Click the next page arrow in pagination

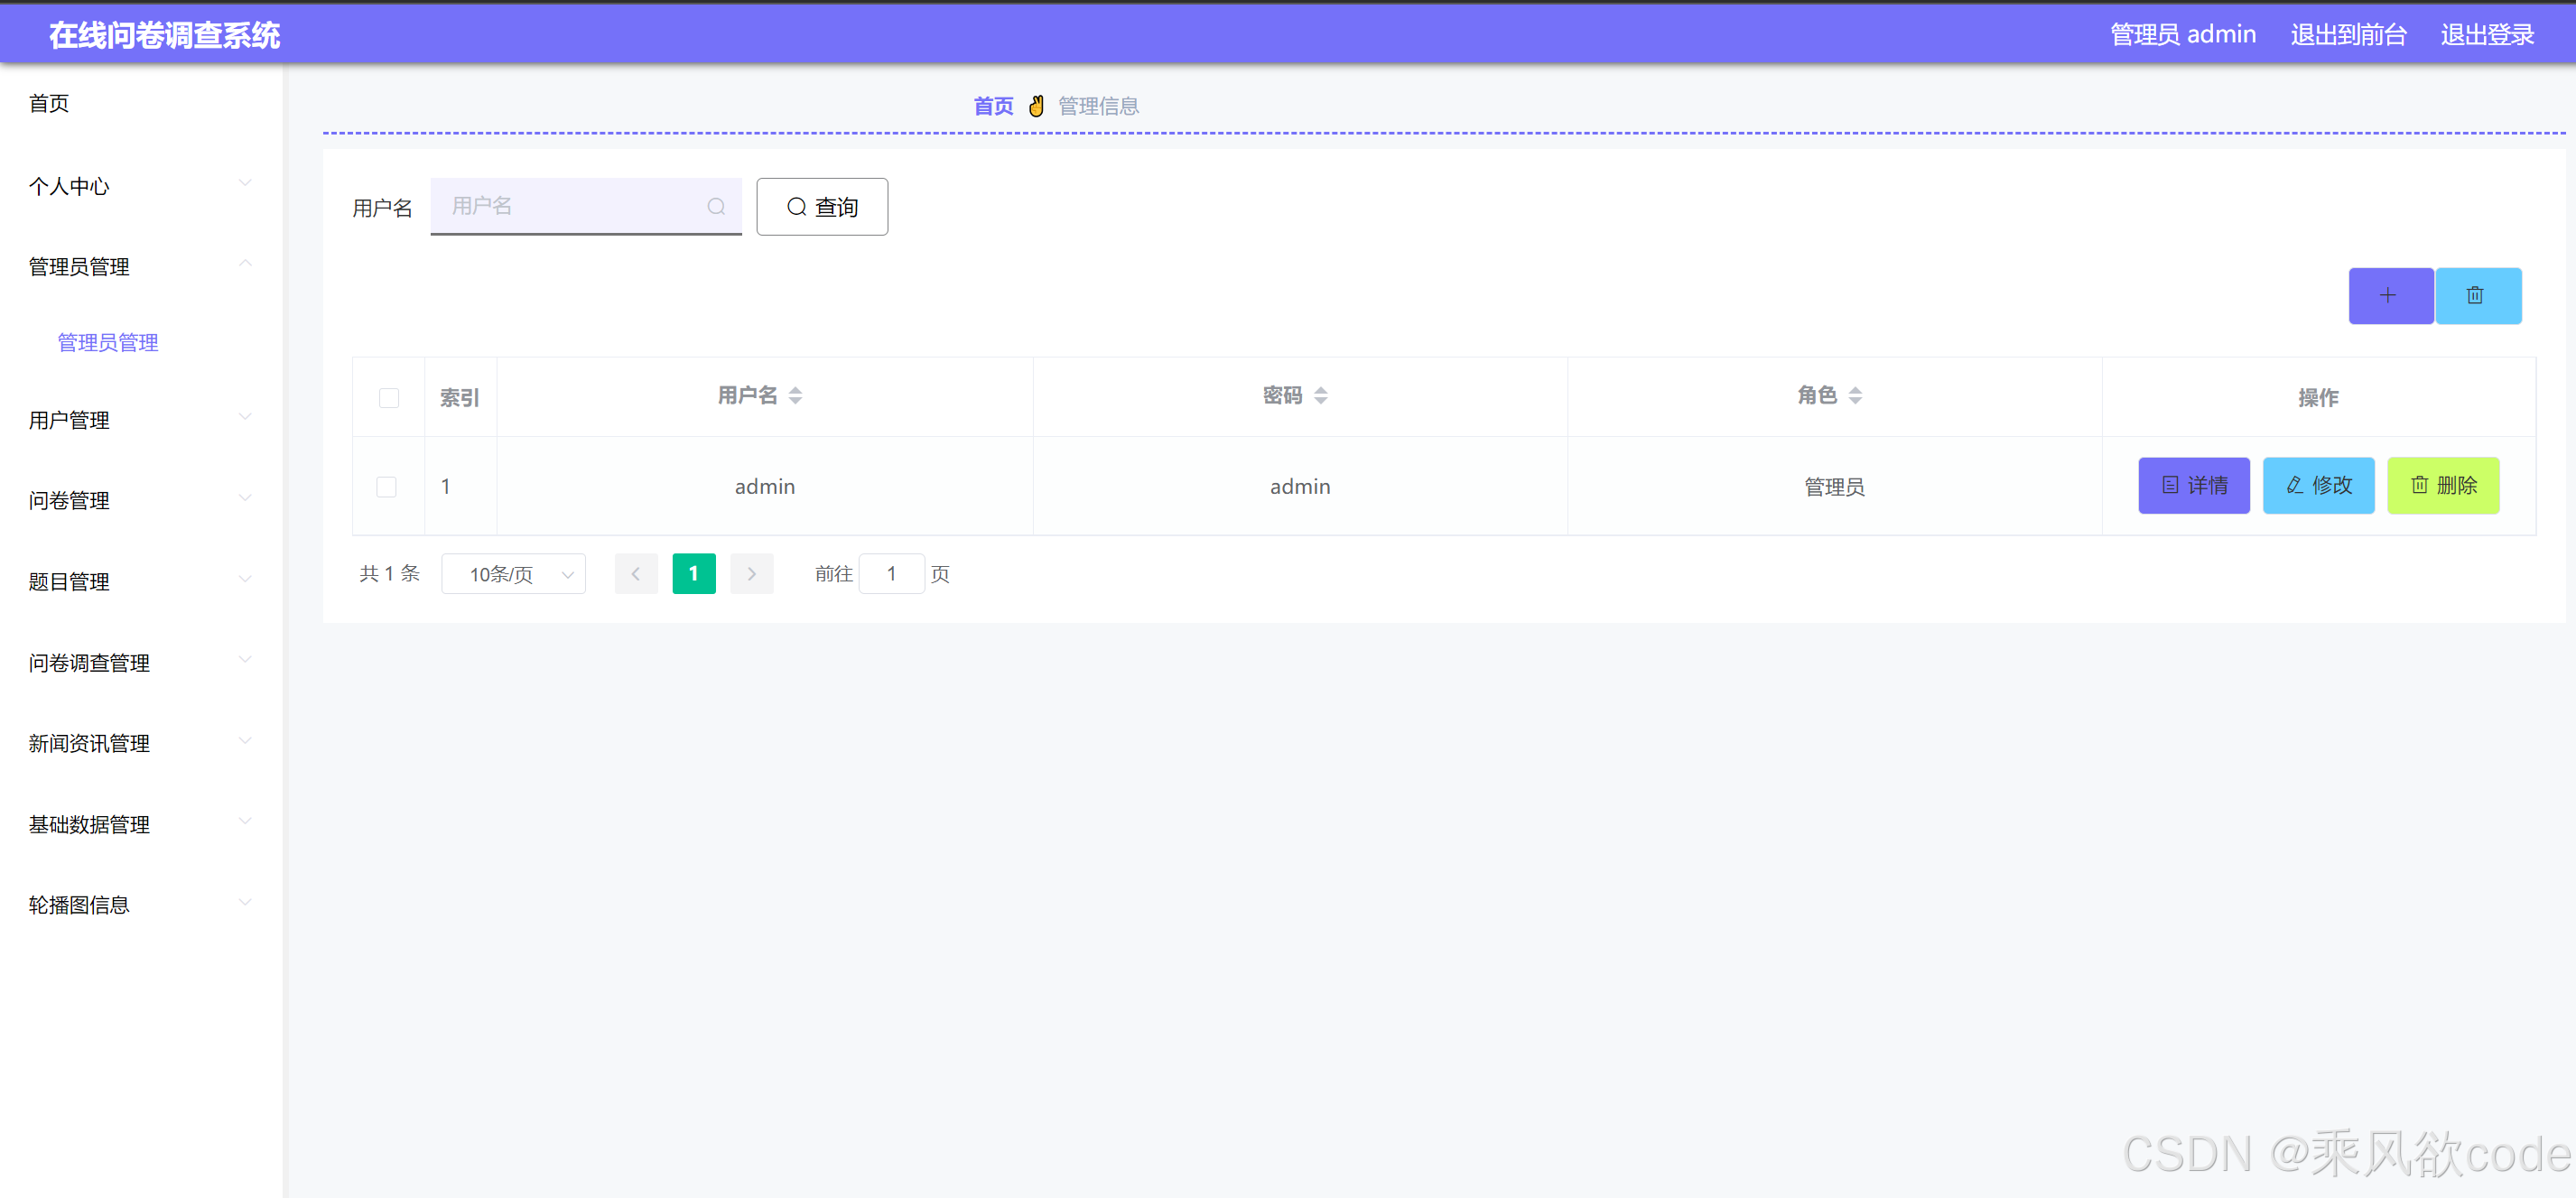pos(752,573)
